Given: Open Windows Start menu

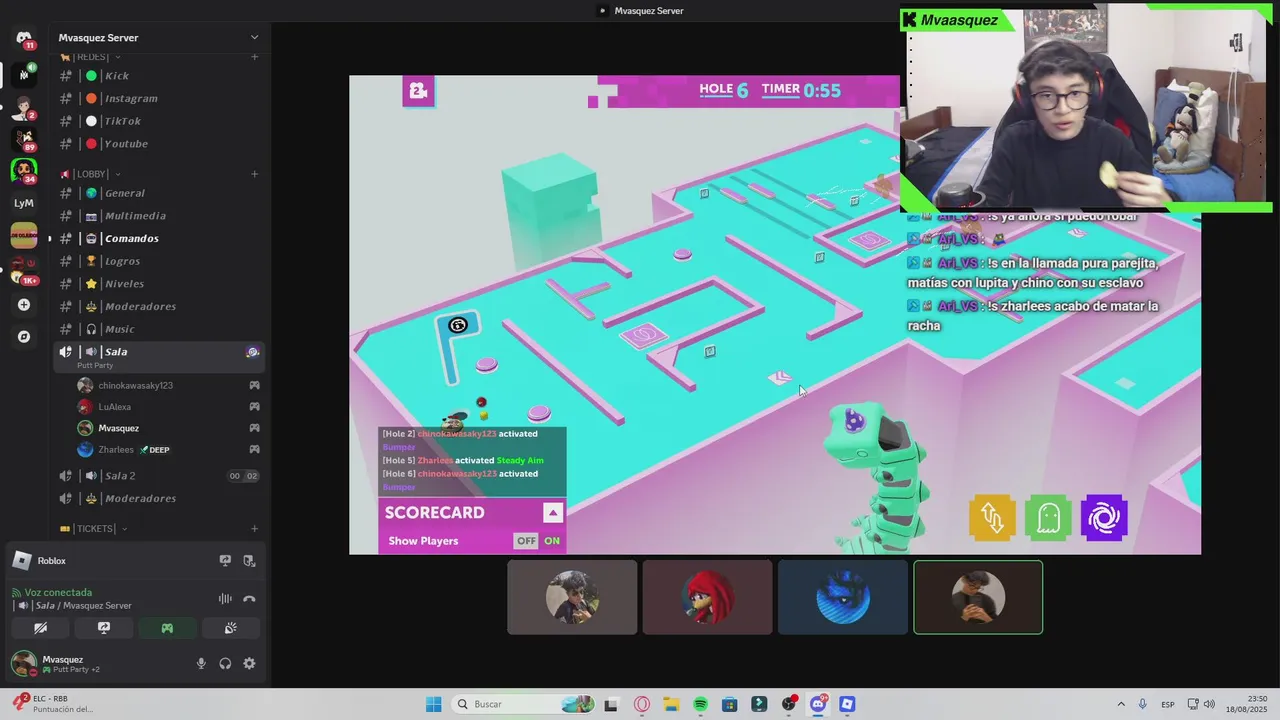Looking at the screenshot, I should point(433,704).
